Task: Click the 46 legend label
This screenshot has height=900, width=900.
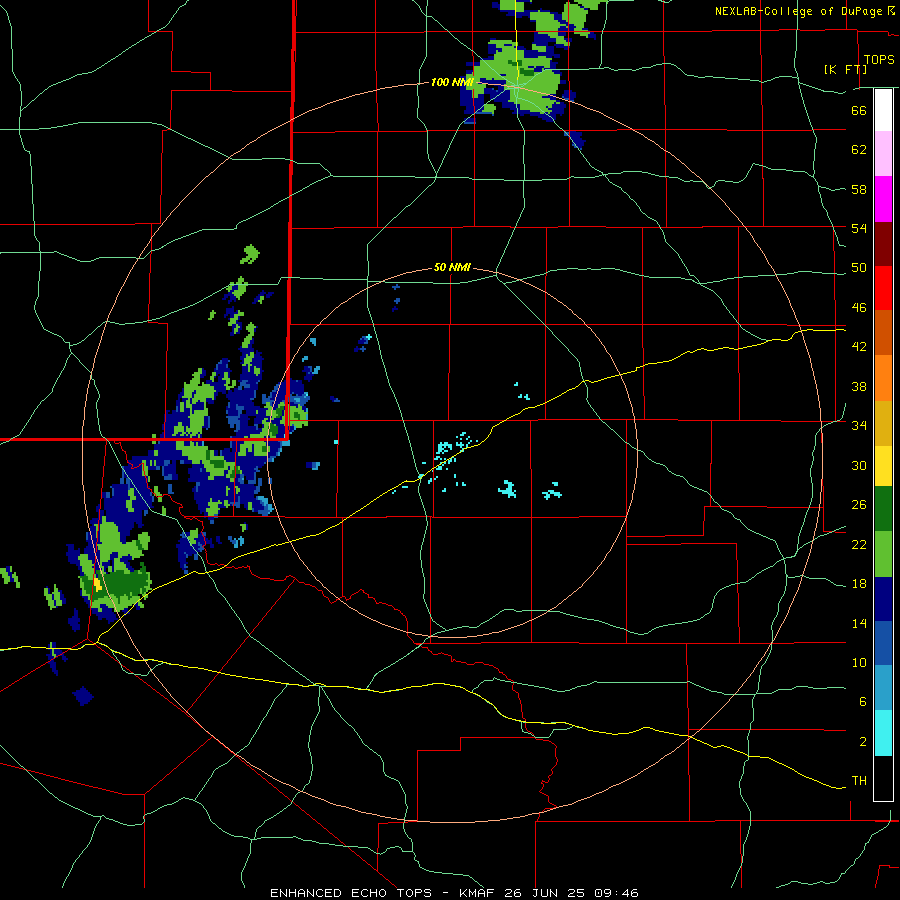Action: (859, 308)
